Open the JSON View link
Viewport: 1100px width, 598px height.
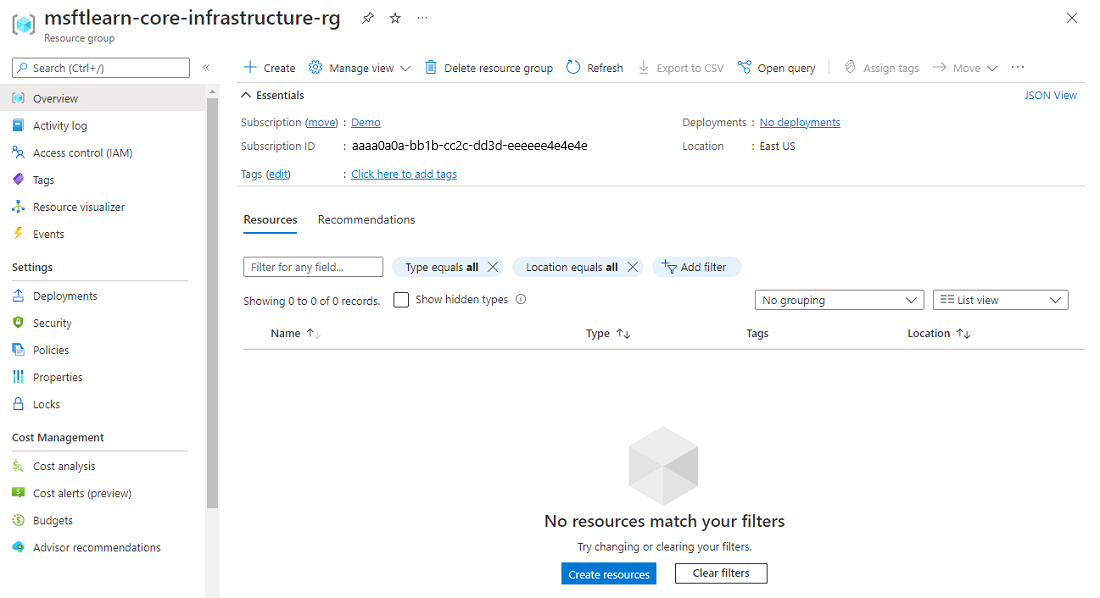point(1050,95)
